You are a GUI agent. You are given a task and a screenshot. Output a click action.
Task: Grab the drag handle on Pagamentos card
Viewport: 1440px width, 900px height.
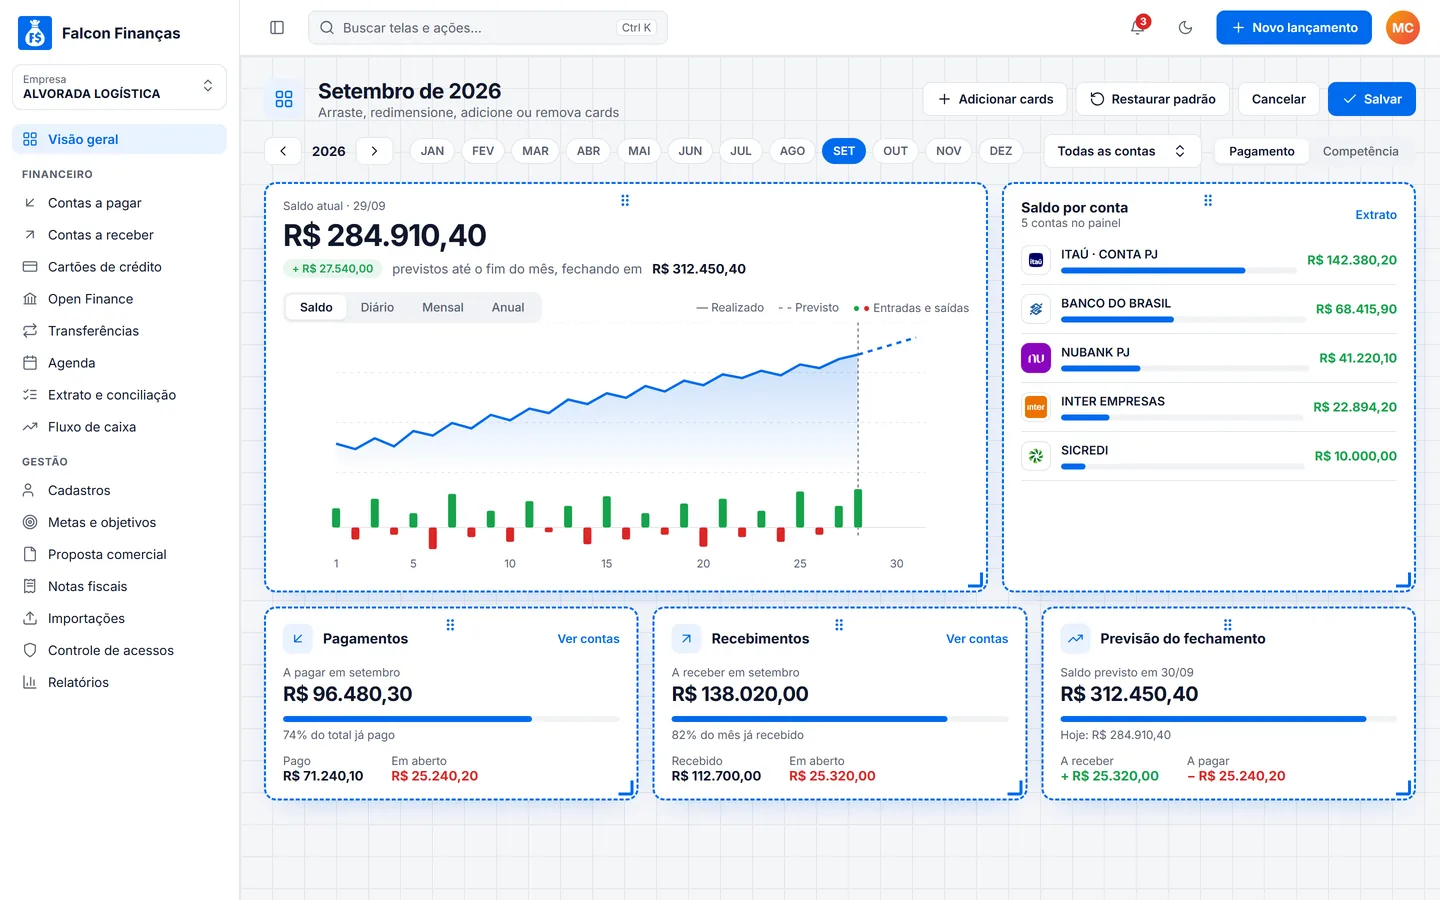click(x=450, y=625)
